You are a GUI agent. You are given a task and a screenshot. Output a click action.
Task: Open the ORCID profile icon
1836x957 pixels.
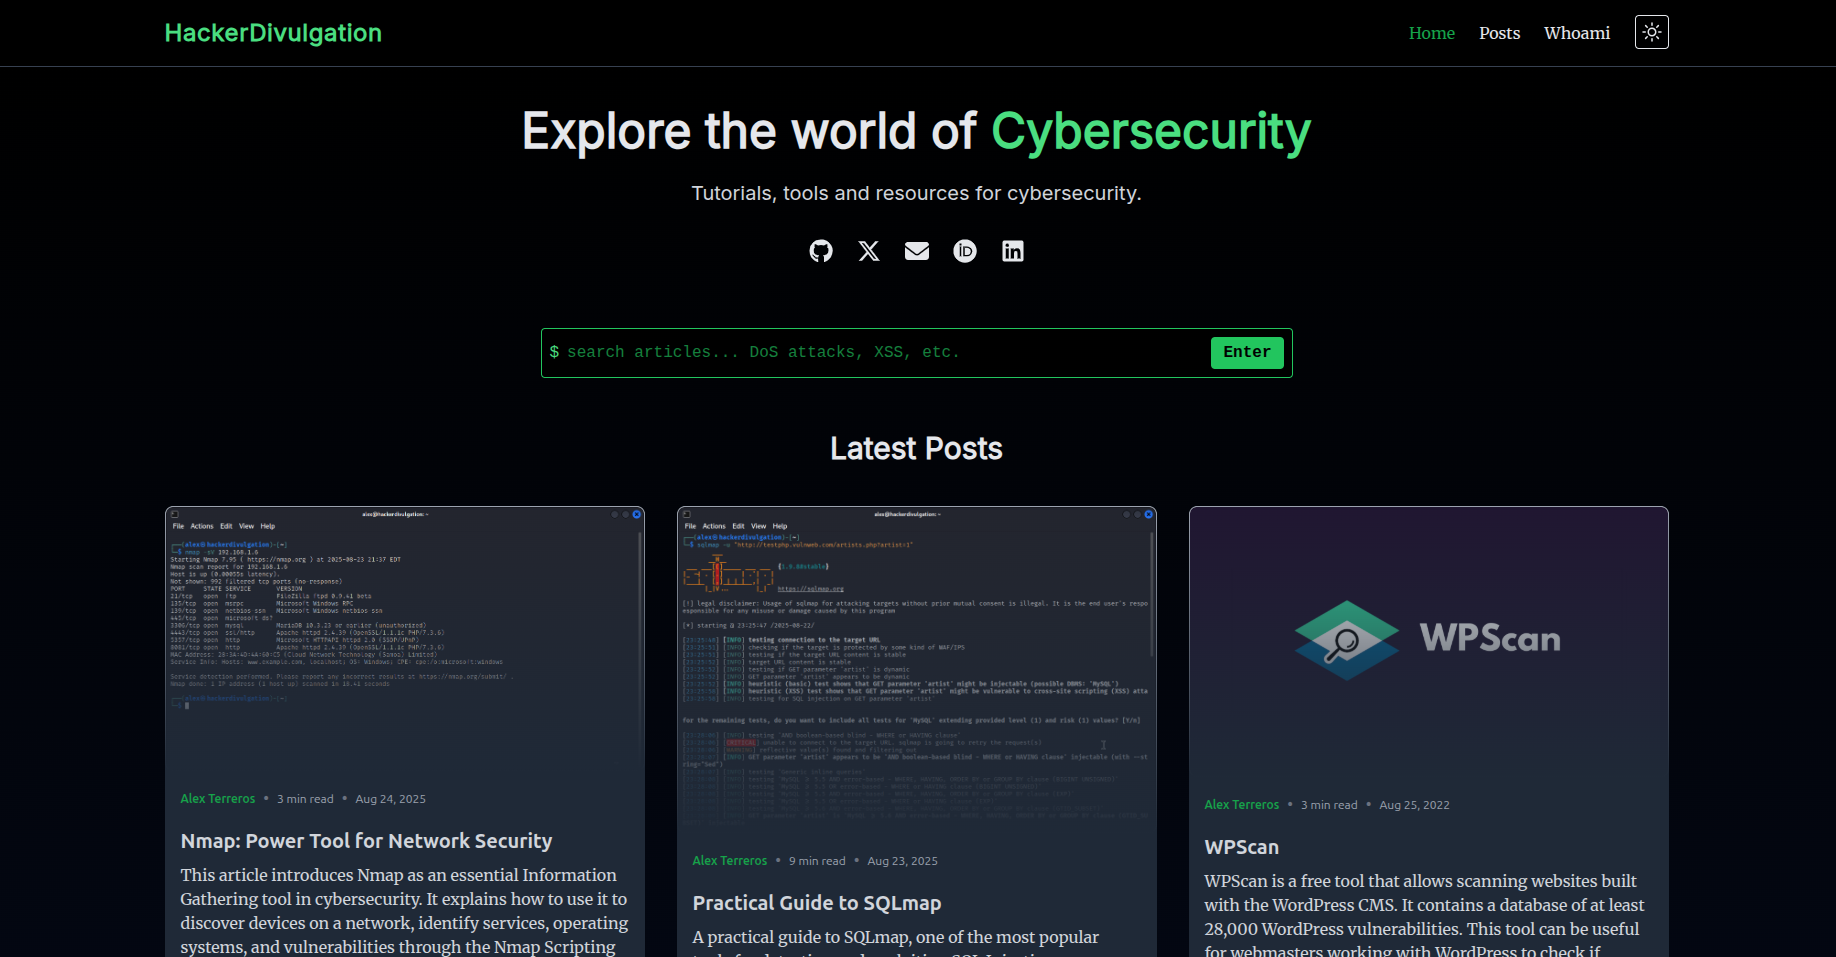pyautogui.click(x=965, y=251)
